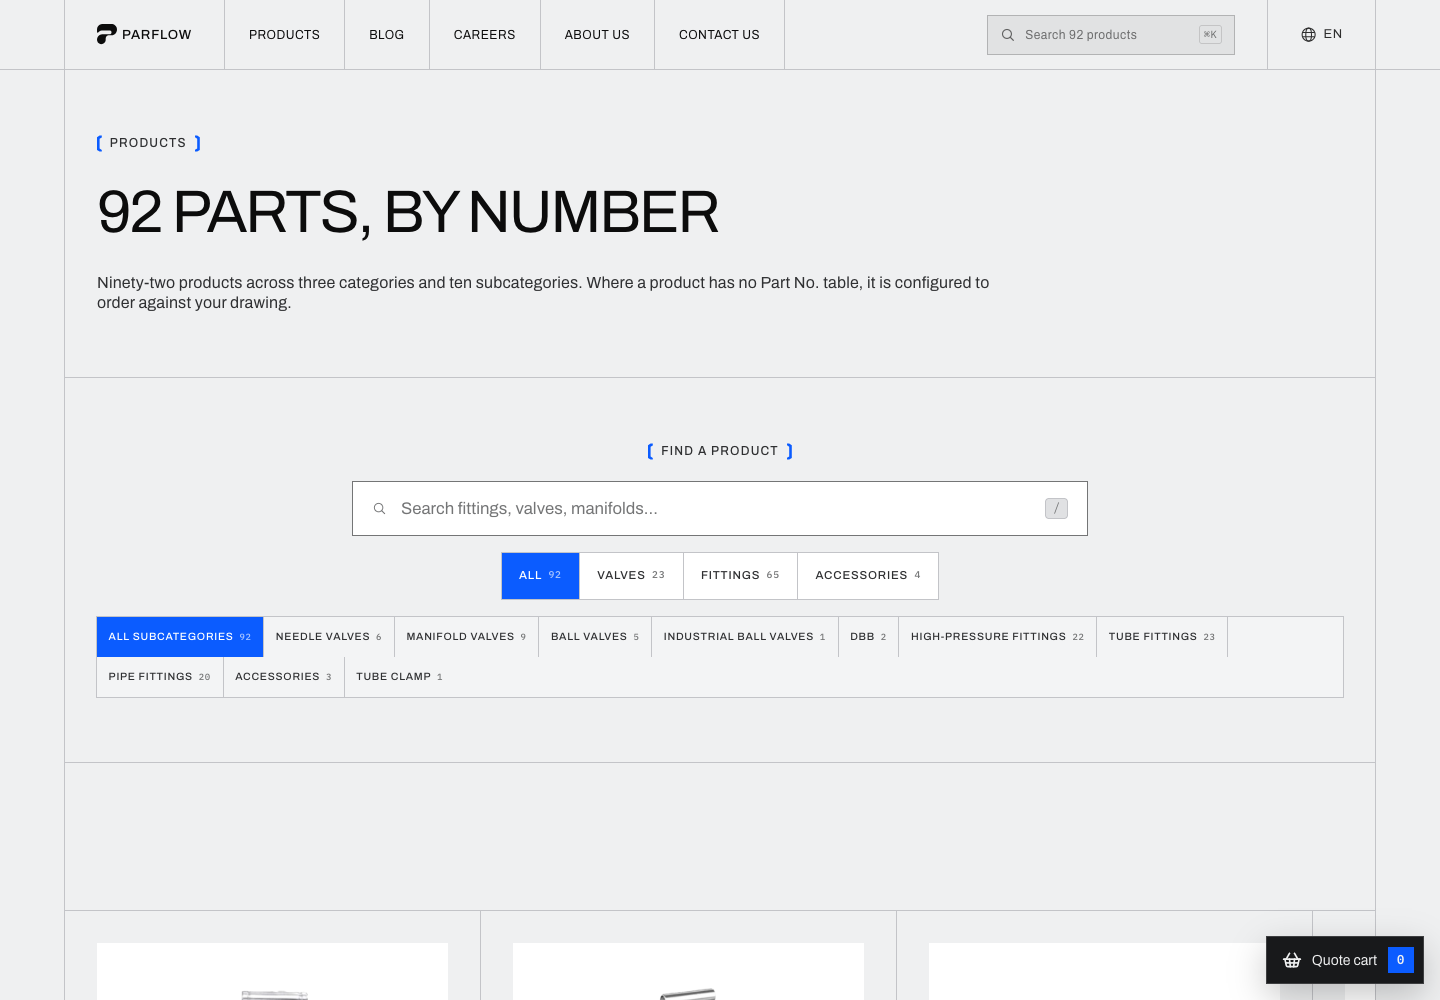This screenshot has width=1440, height=1000.
Task: Select High-Pressure Fittings subcategory
Action: tap(997, 637)
